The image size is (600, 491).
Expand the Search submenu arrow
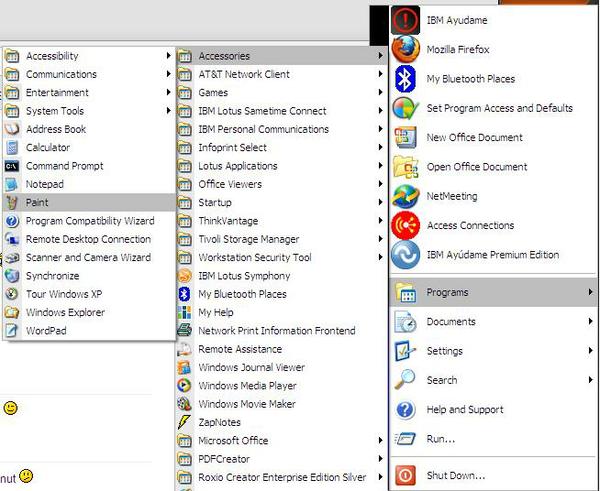click(x=590, y=380)
